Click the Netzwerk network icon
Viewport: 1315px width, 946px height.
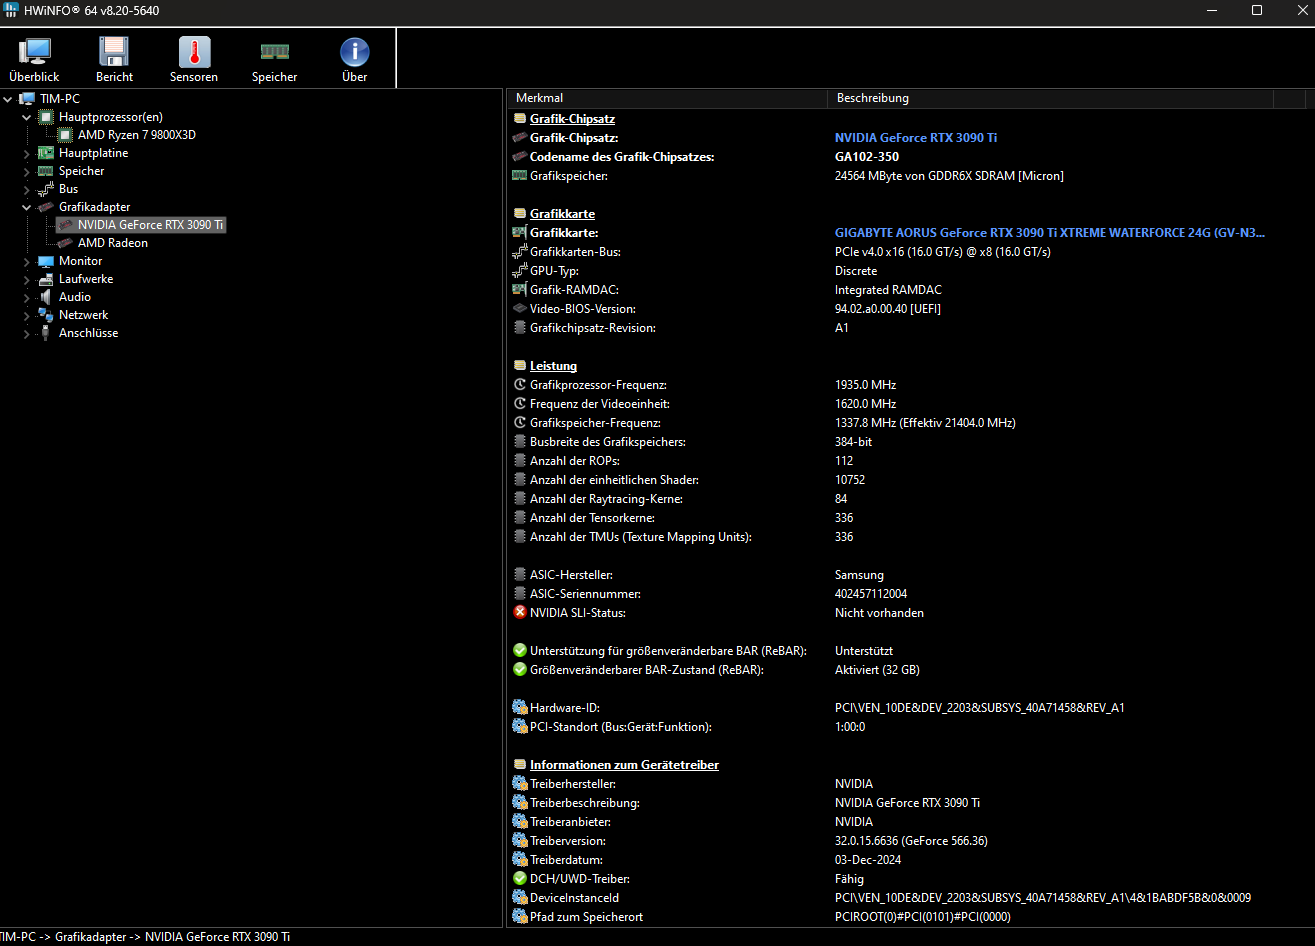coord(46,315)
